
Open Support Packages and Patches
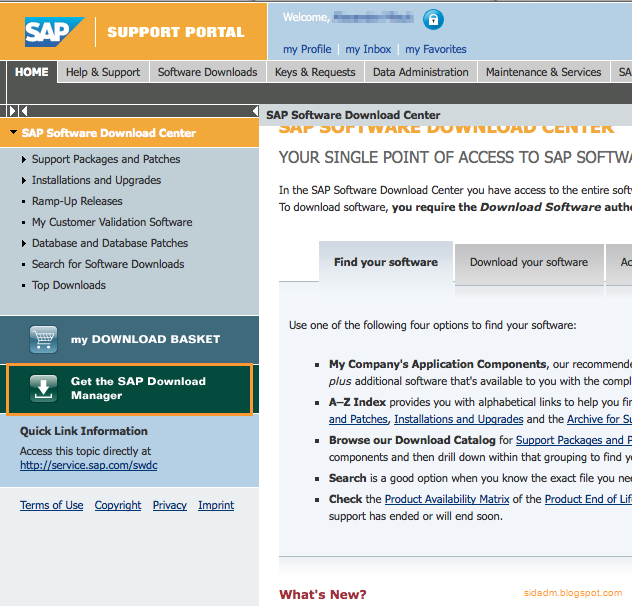point(106,159)
